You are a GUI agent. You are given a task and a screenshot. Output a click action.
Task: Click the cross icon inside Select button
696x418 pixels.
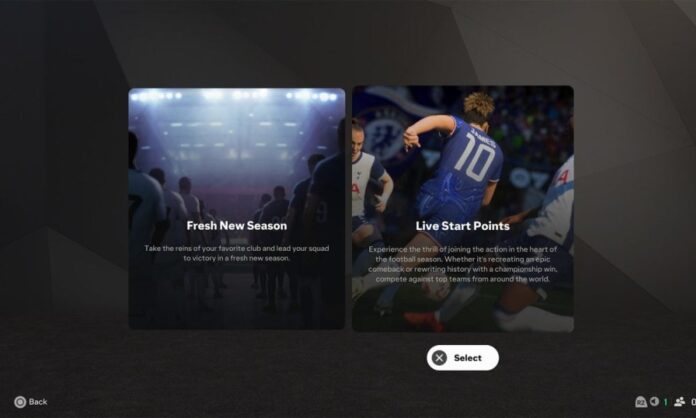[x=439, y=358]
